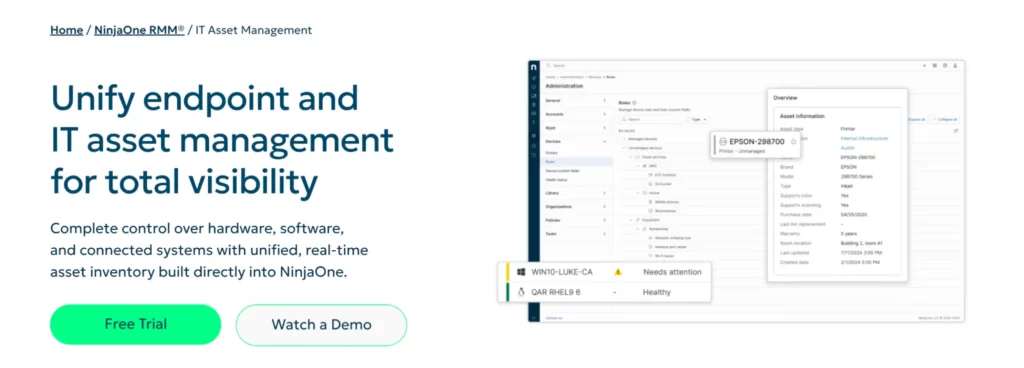The height and width of the screenshot is (368, 1024).
Task: Open Health status under Devices
Action: coord(556,179)
